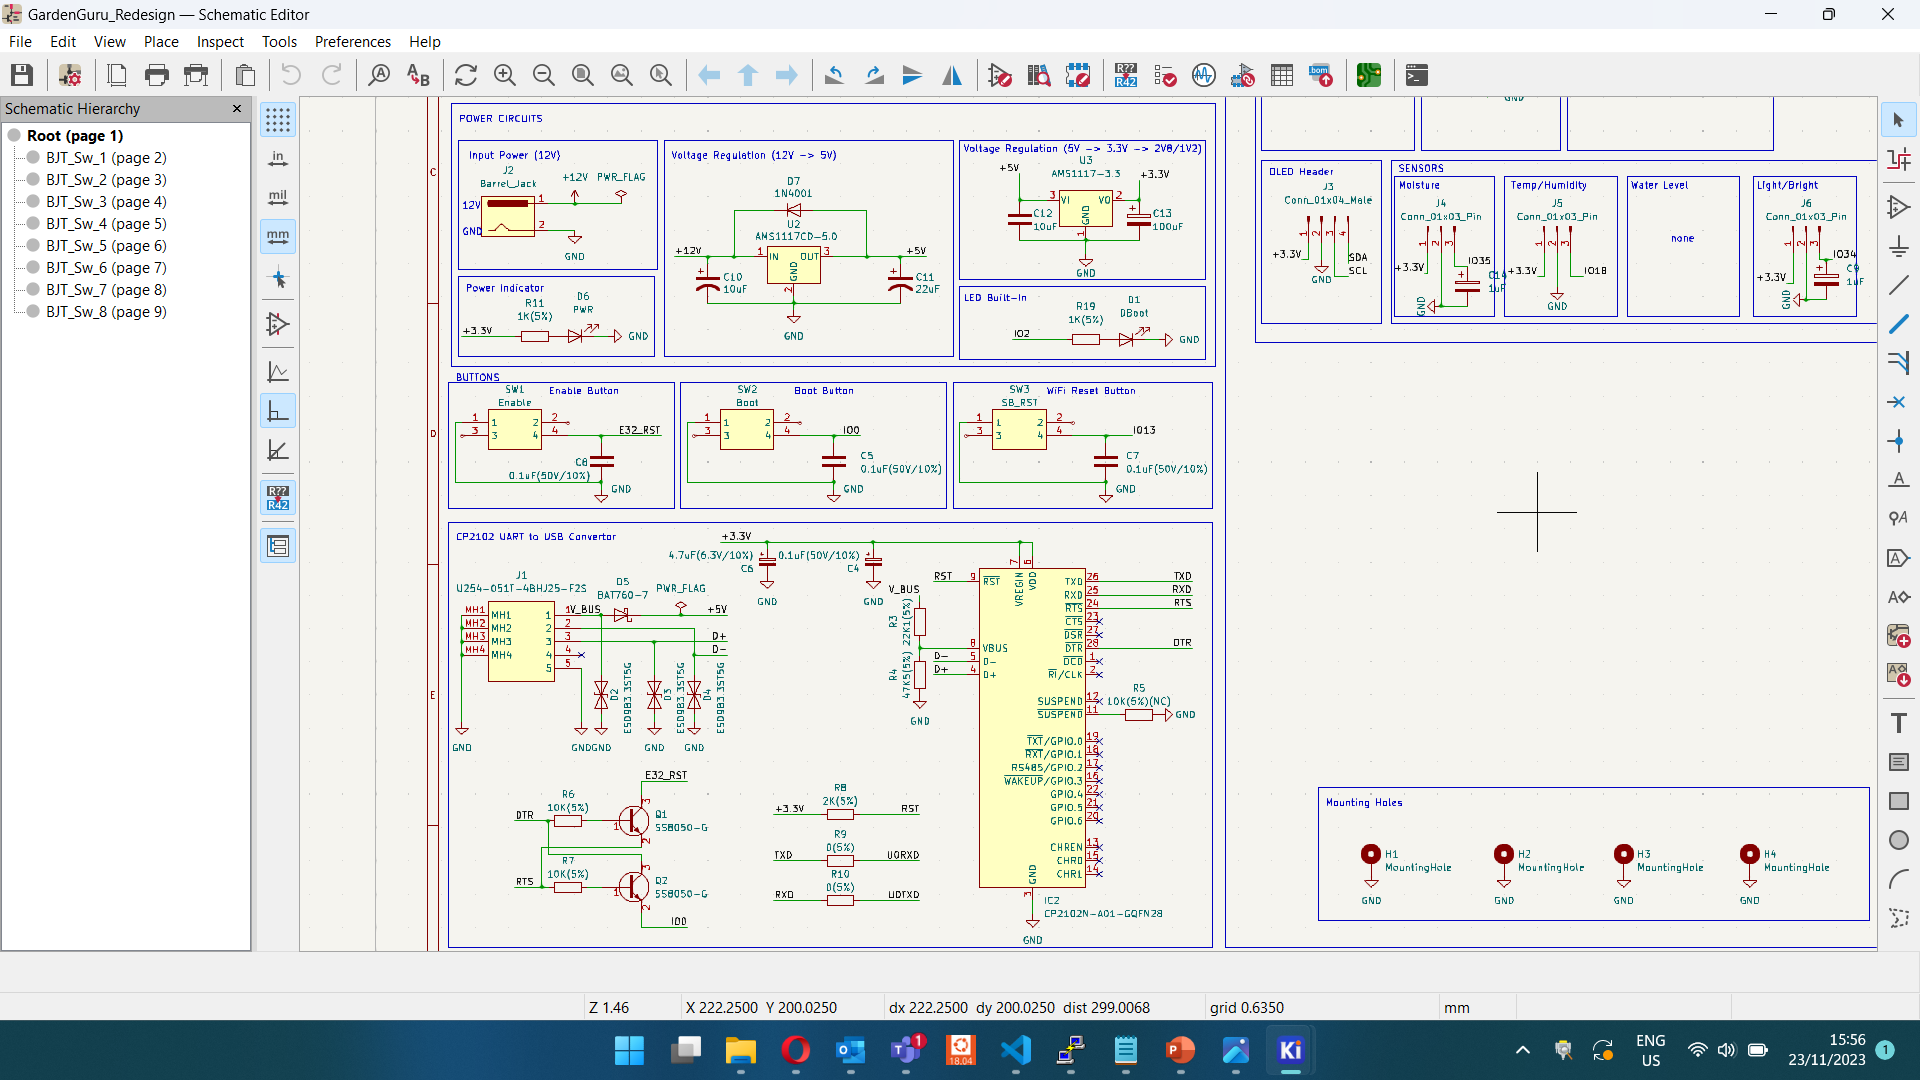Viewport: 1920px width, 1080px height.
Task: Open the scripting console
Action: click(x=1417, y=75)
